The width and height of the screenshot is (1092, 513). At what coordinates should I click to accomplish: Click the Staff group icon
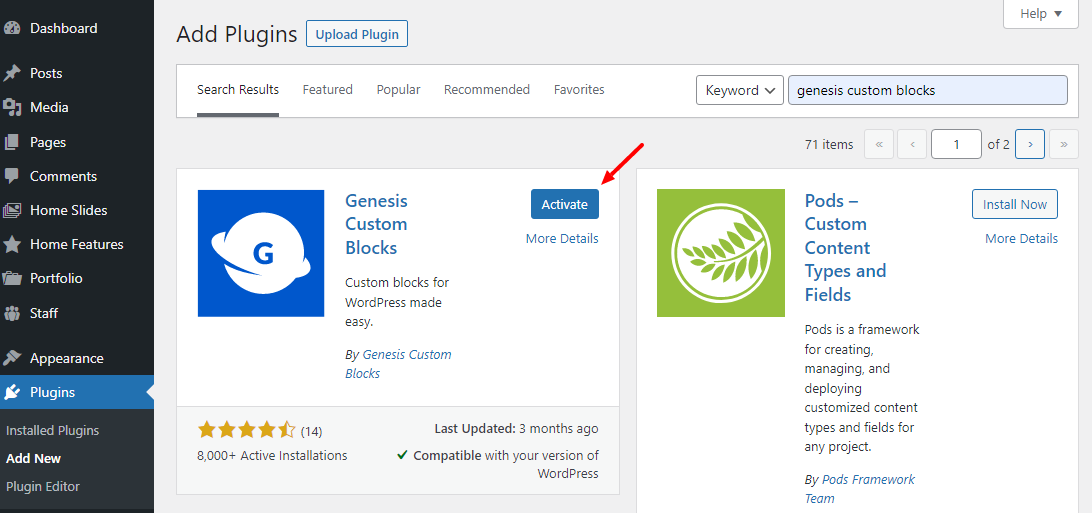pyautogui.click(x=12, y=313)
